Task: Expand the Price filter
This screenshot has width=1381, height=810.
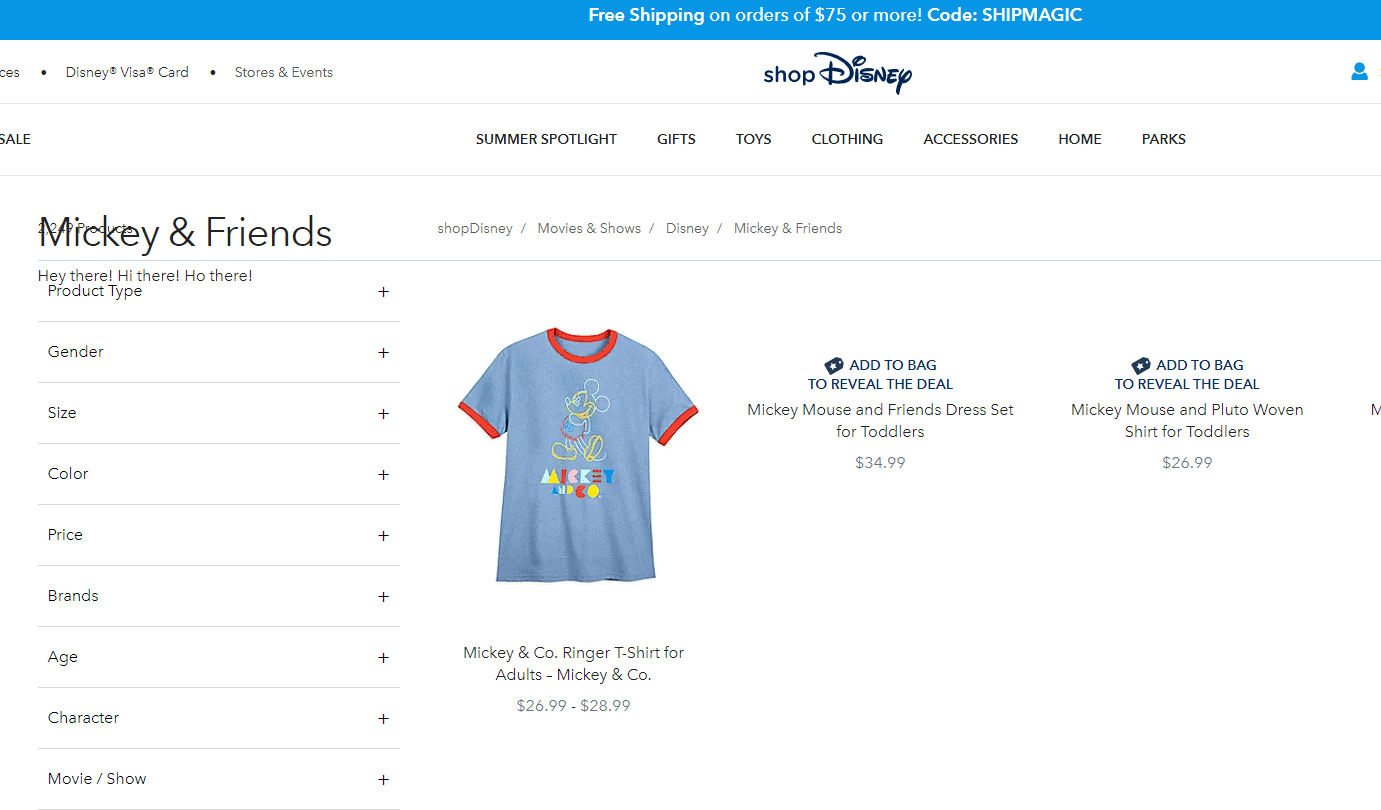Action: coord(219,535)
